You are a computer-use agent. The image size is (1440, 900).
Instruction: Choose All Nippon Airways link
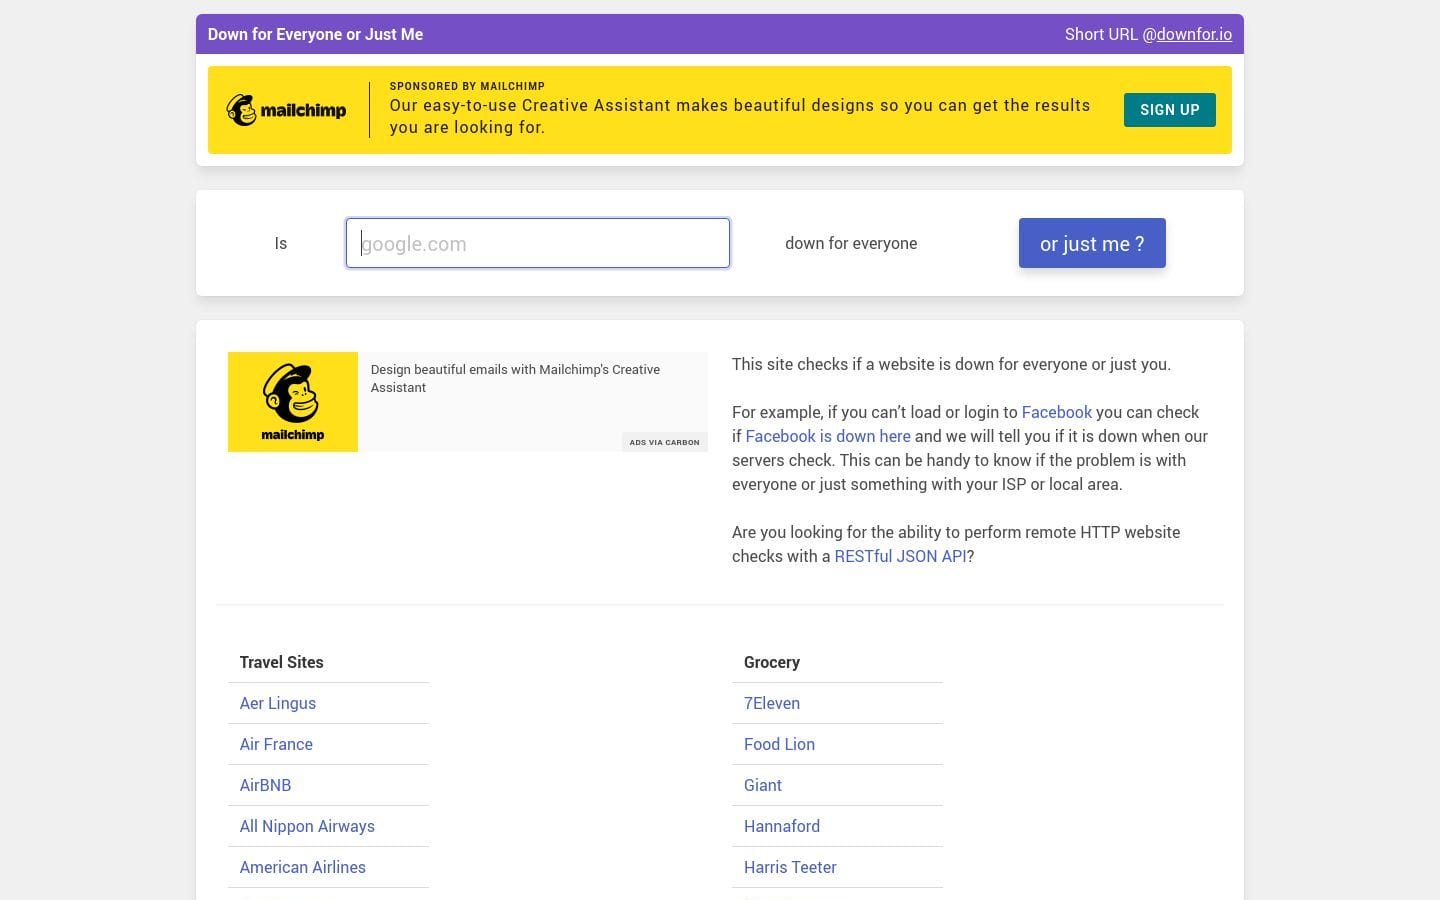coord(307,826)
